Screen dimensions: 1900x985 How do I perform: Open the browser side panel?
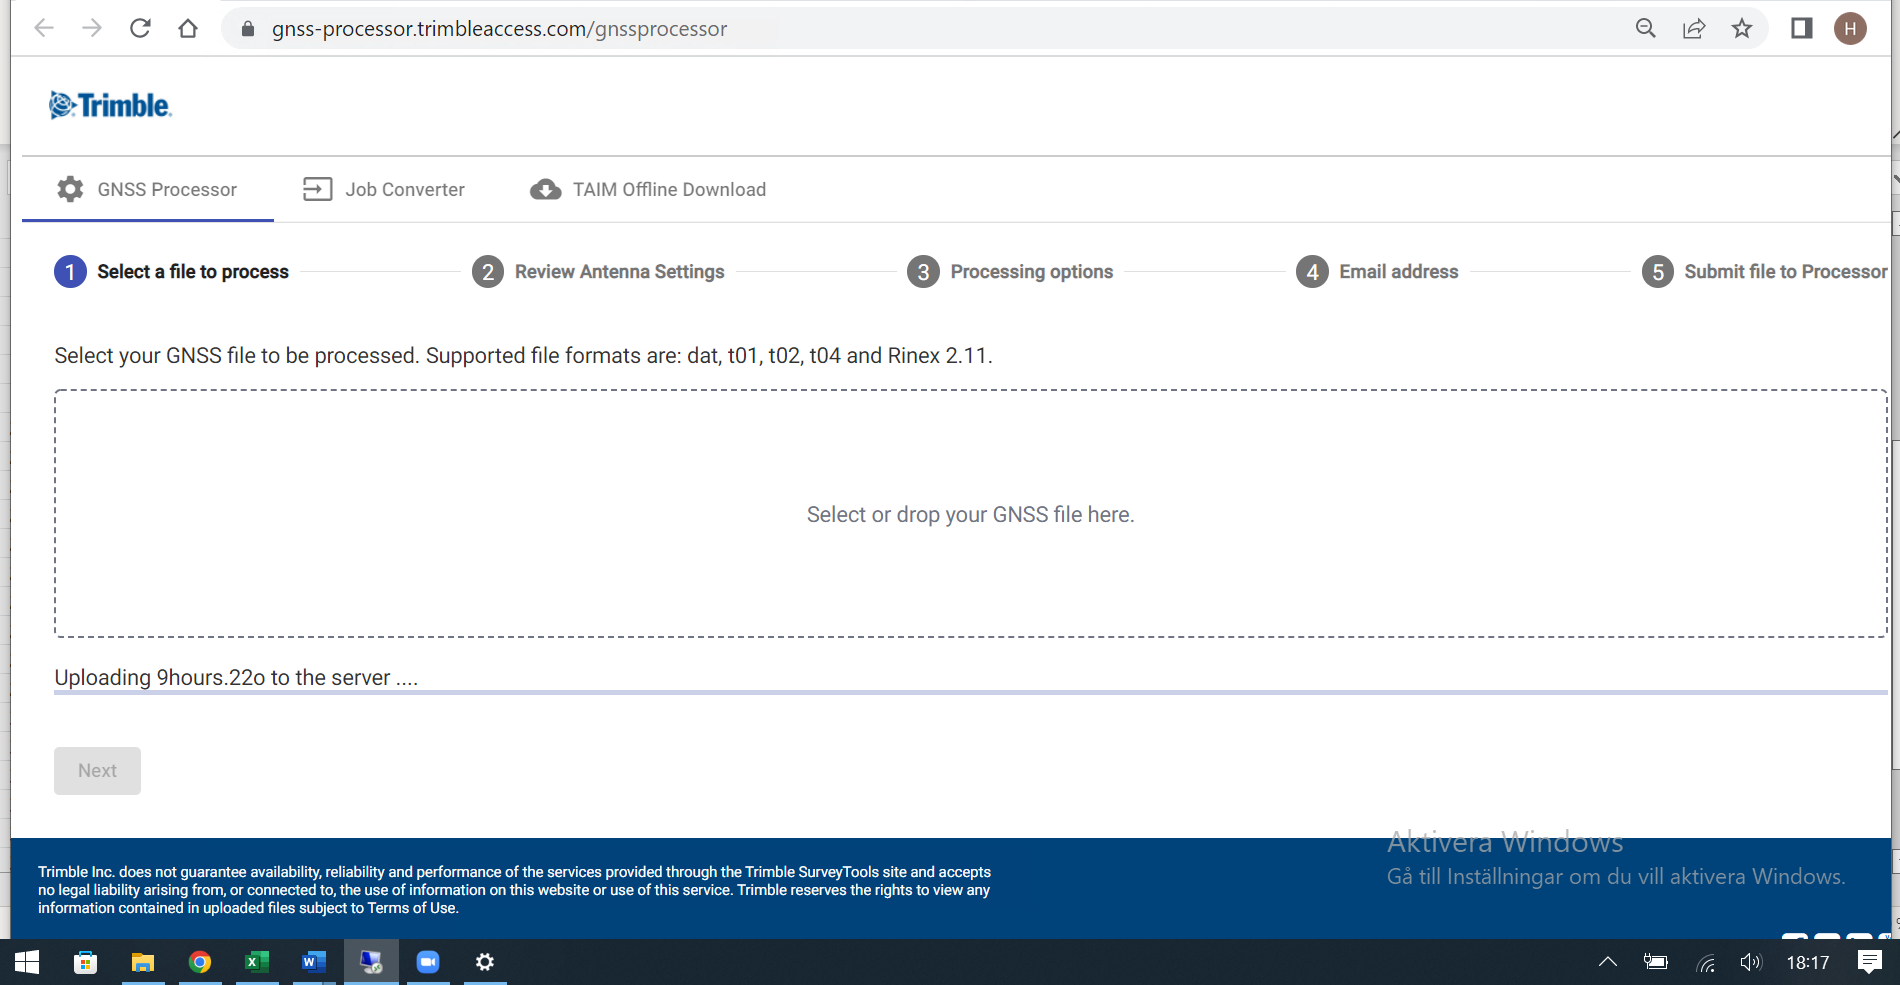(x=1802, y=28)
